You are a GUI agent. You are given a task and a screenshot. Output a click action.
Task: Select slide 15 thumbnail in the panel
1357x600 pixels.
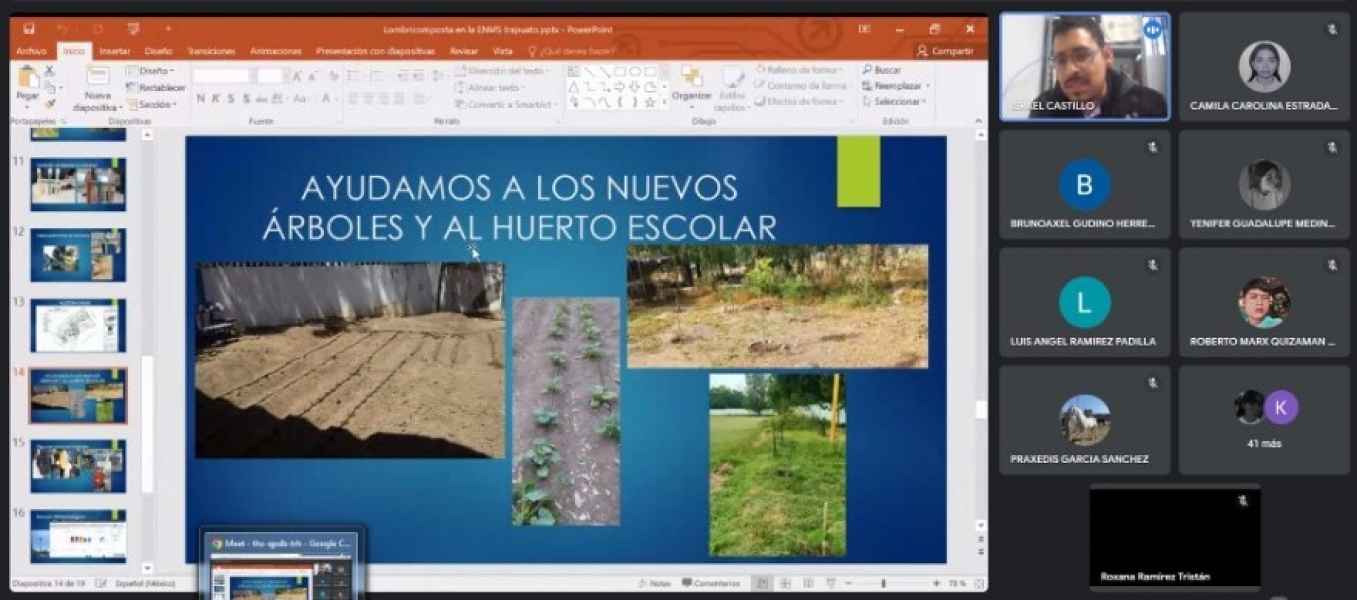coord(78,465)
